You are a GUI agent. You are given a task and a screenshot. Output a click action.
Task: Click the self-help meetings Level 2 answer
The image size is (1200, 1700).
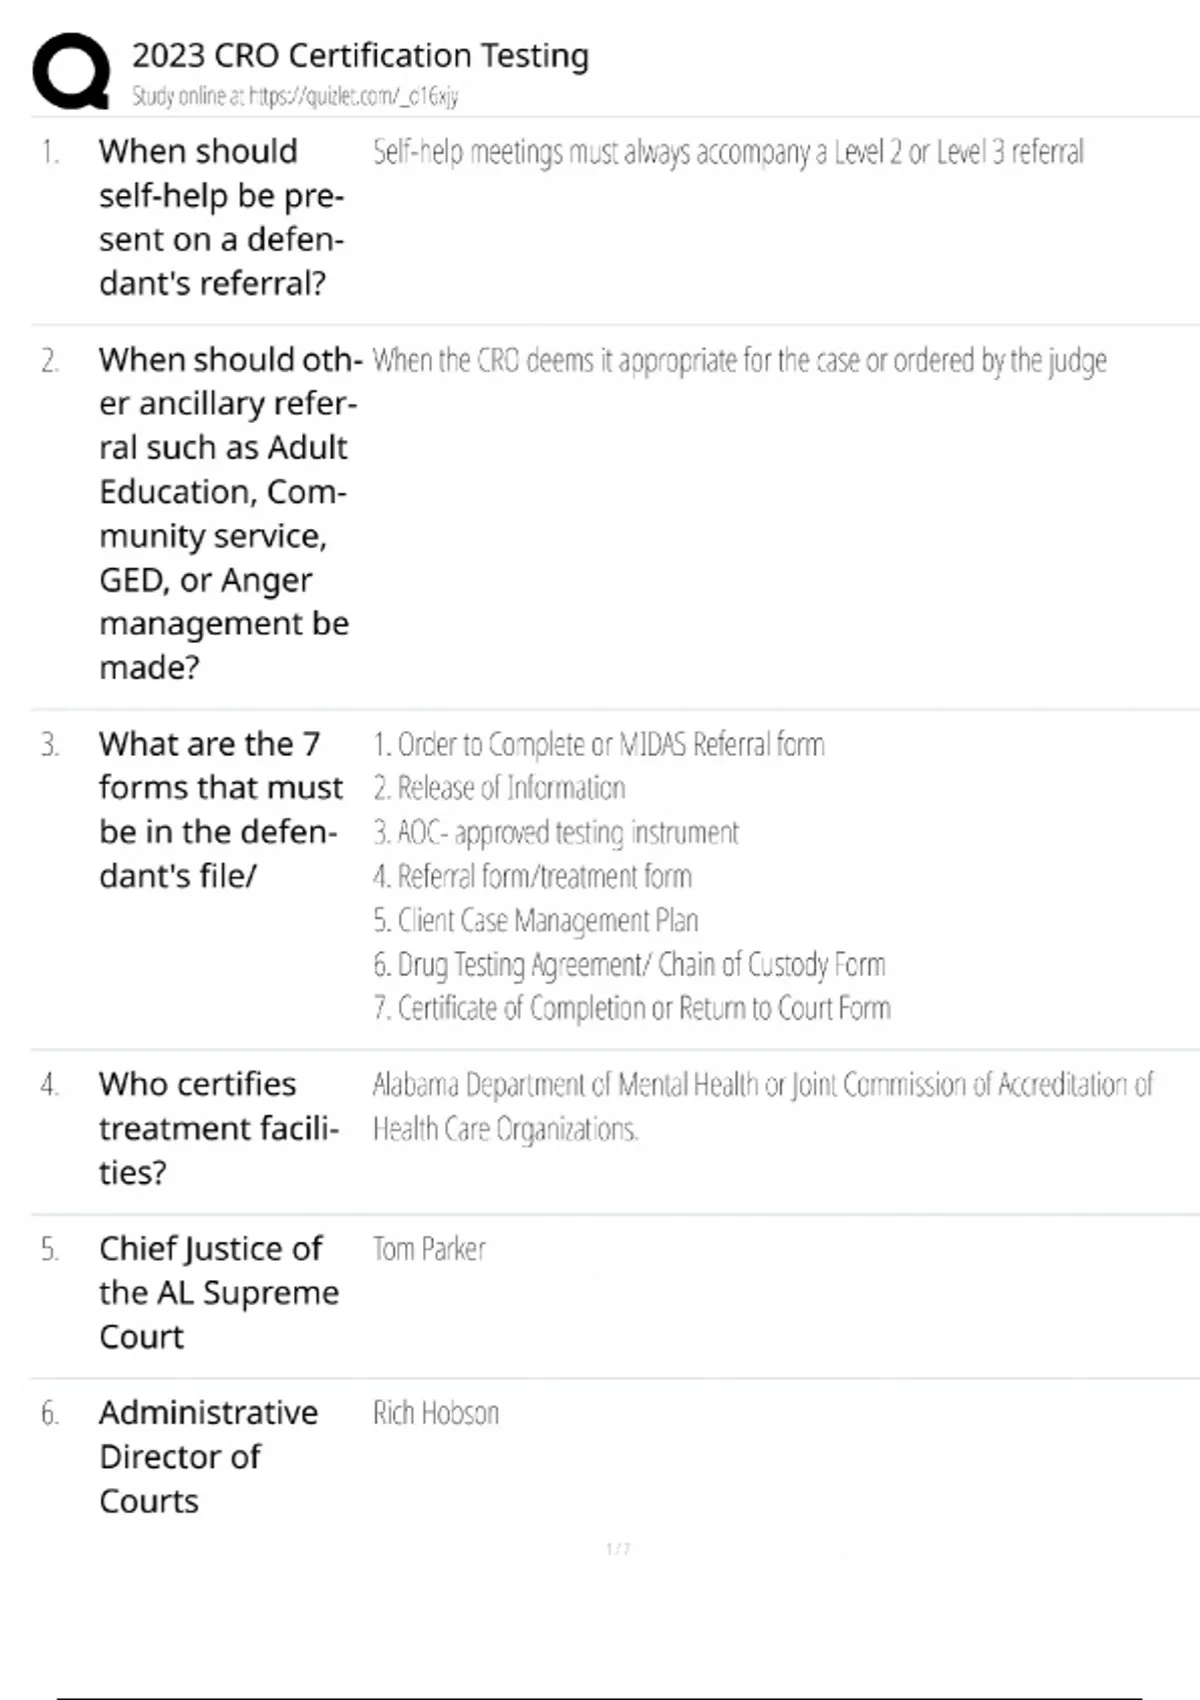pyautogui.click(x=728, y=152)
